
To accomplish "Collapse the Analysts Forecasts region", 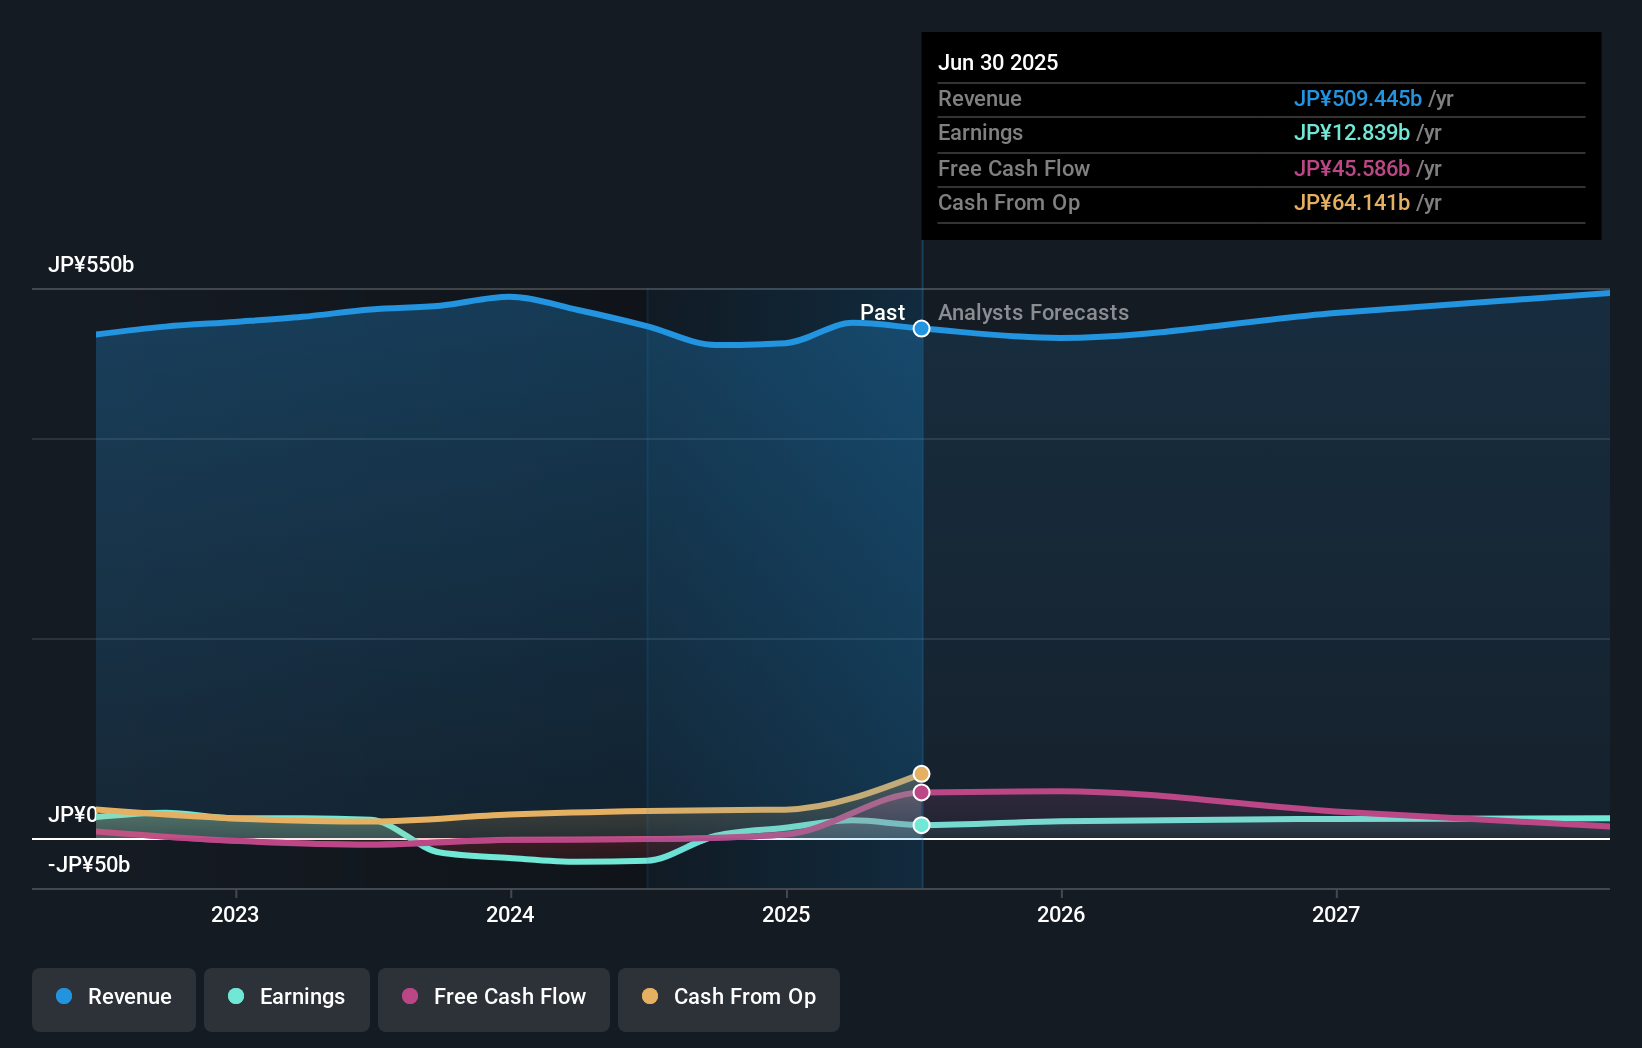I will coord(1033,312).
